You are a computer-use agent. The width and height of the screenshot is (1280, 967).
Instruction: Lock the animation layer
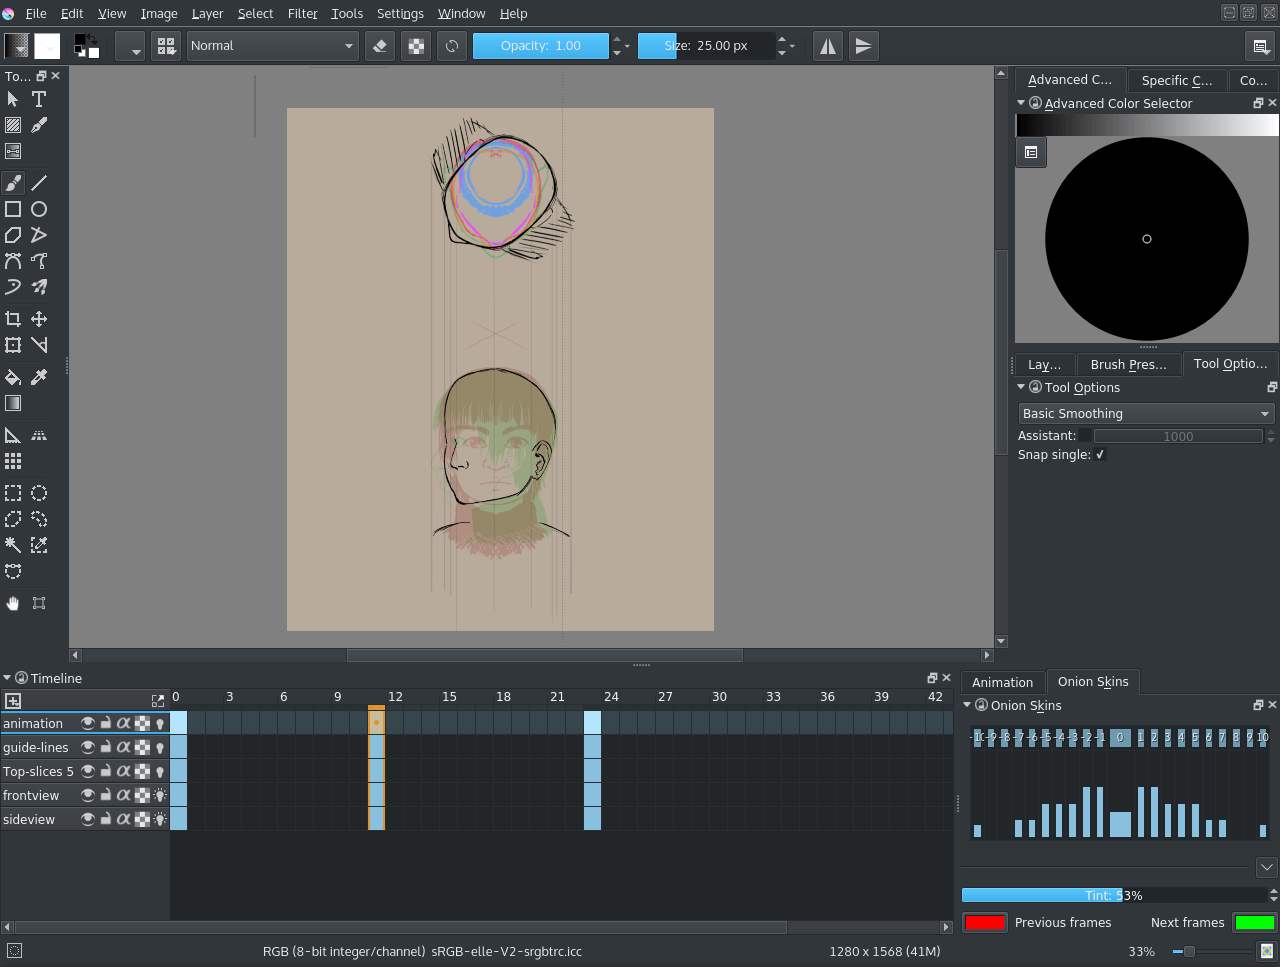coord(105,722)
